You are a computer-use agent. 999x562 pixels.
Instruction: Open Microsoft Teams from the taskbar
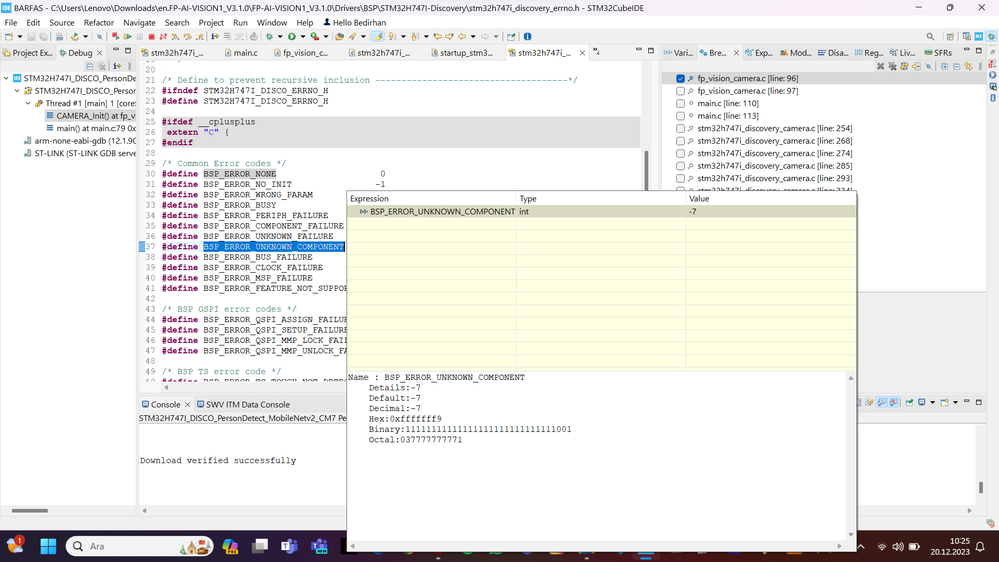(x=290, y=547)
